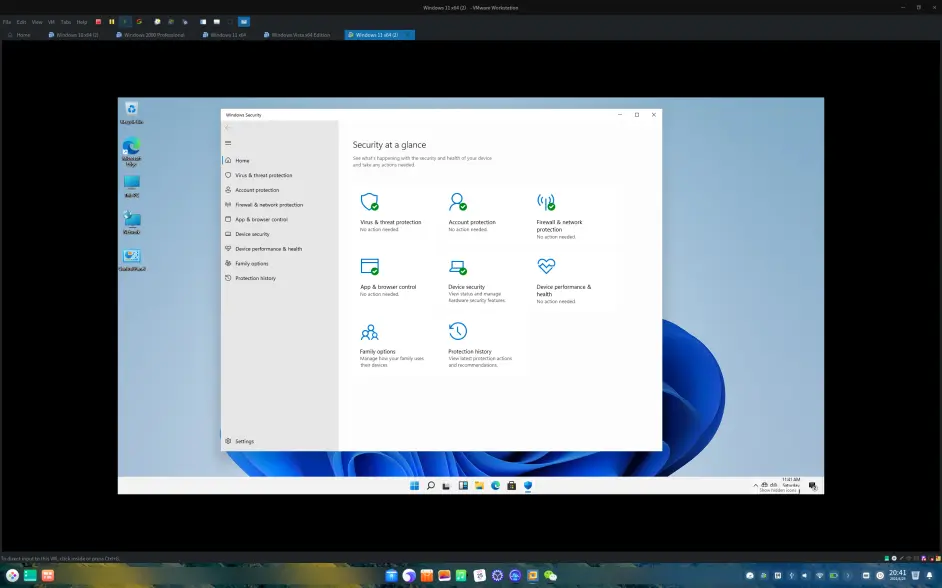Click Windows Security shield on the taskbar

pyautogui.click(x=528, y=485)
